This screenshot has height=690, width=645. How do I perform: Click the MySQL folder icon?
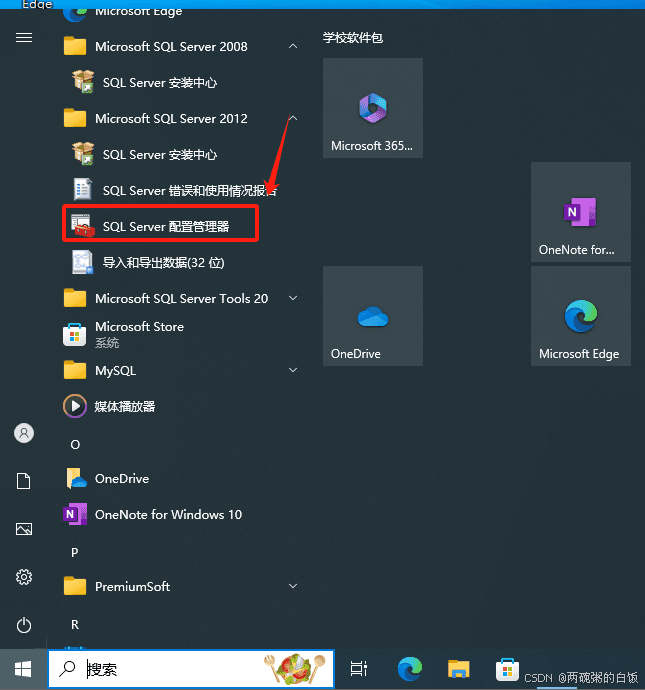point(75,371)
